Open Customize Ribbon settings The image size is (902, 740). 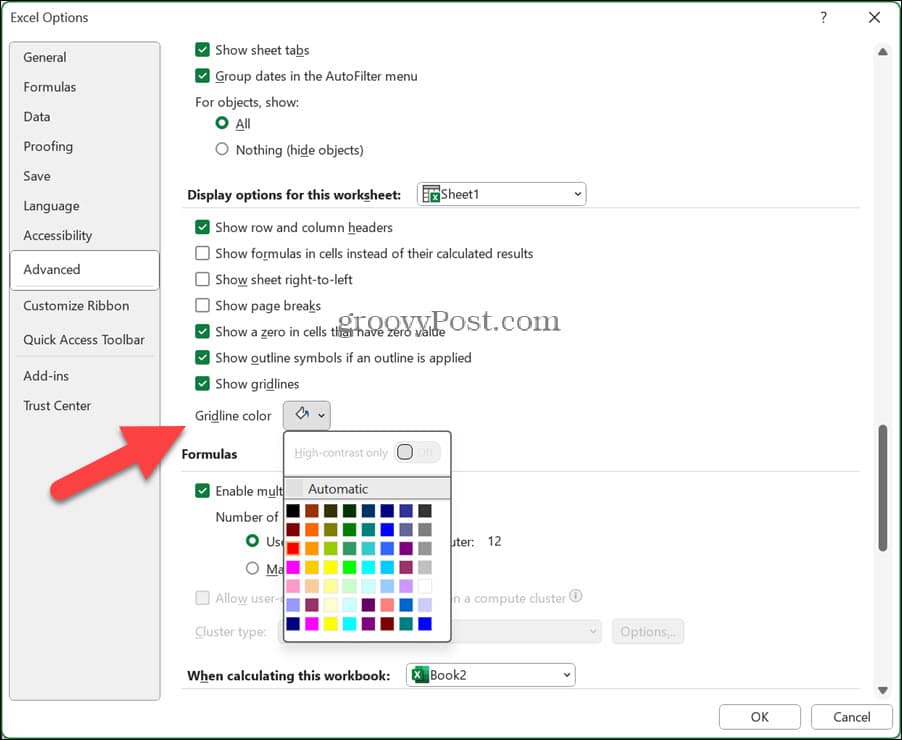[x=76, y=306]
